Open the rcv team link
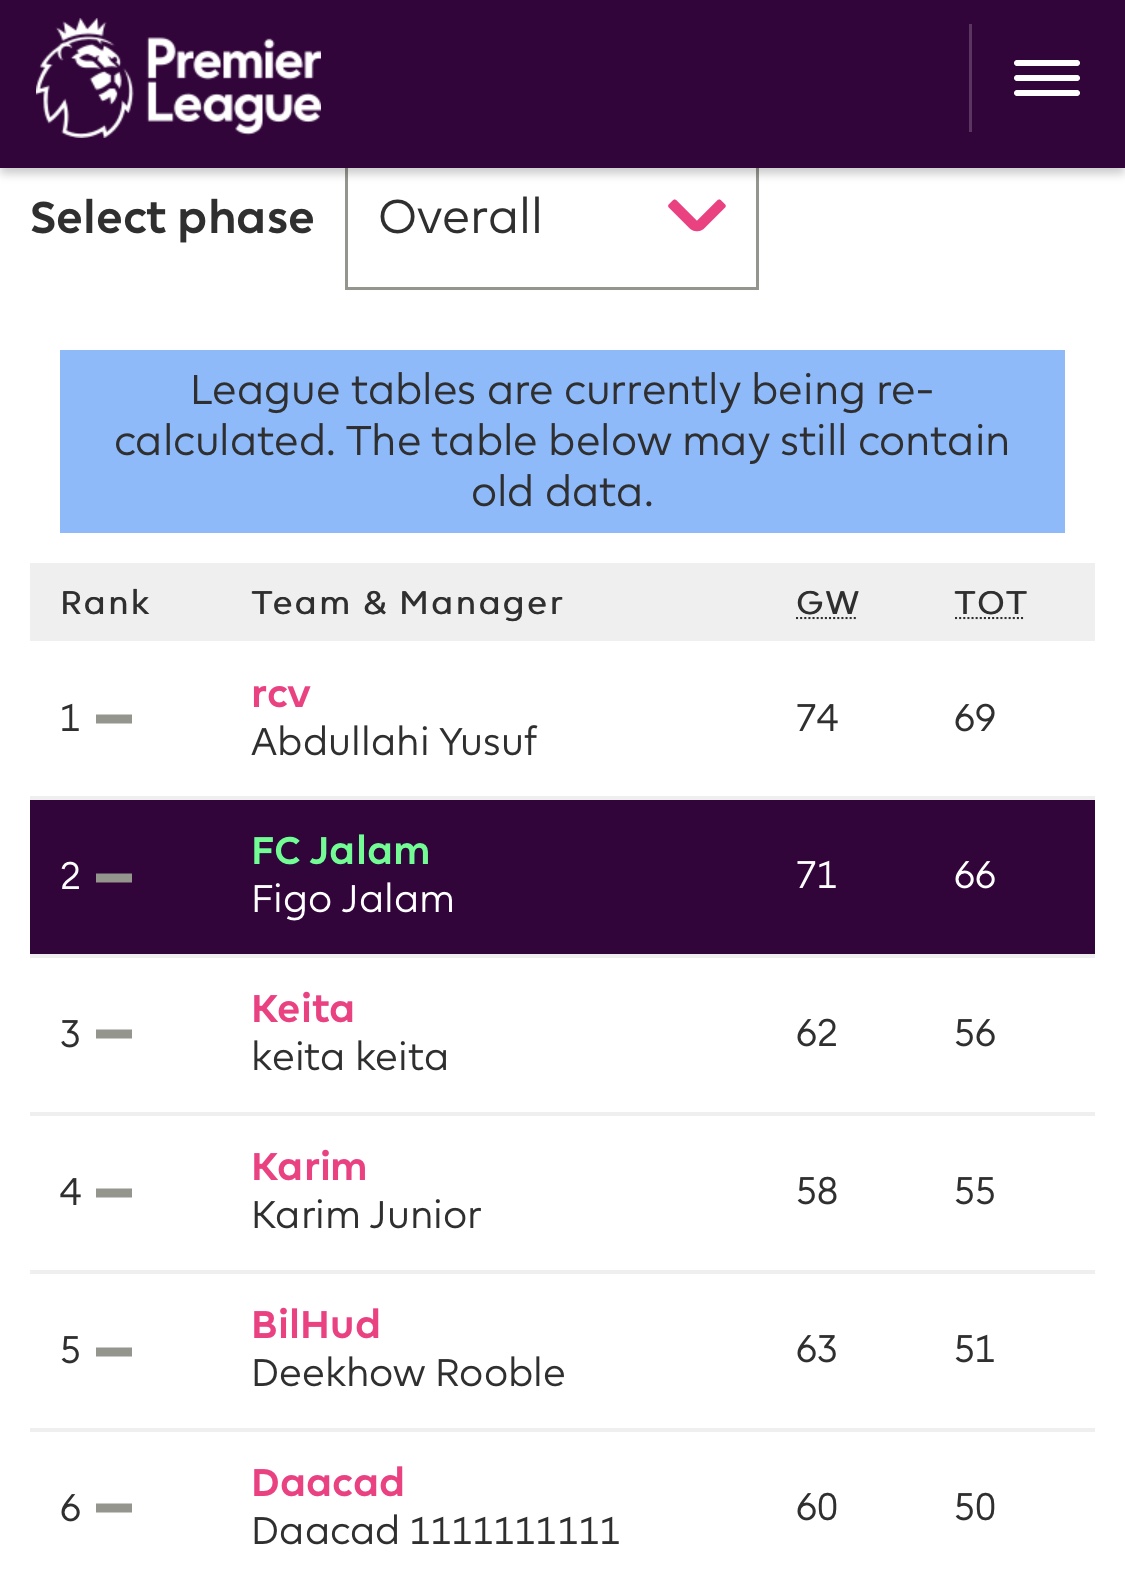This screenshot has height=1579, width=1125. [281, 693]
